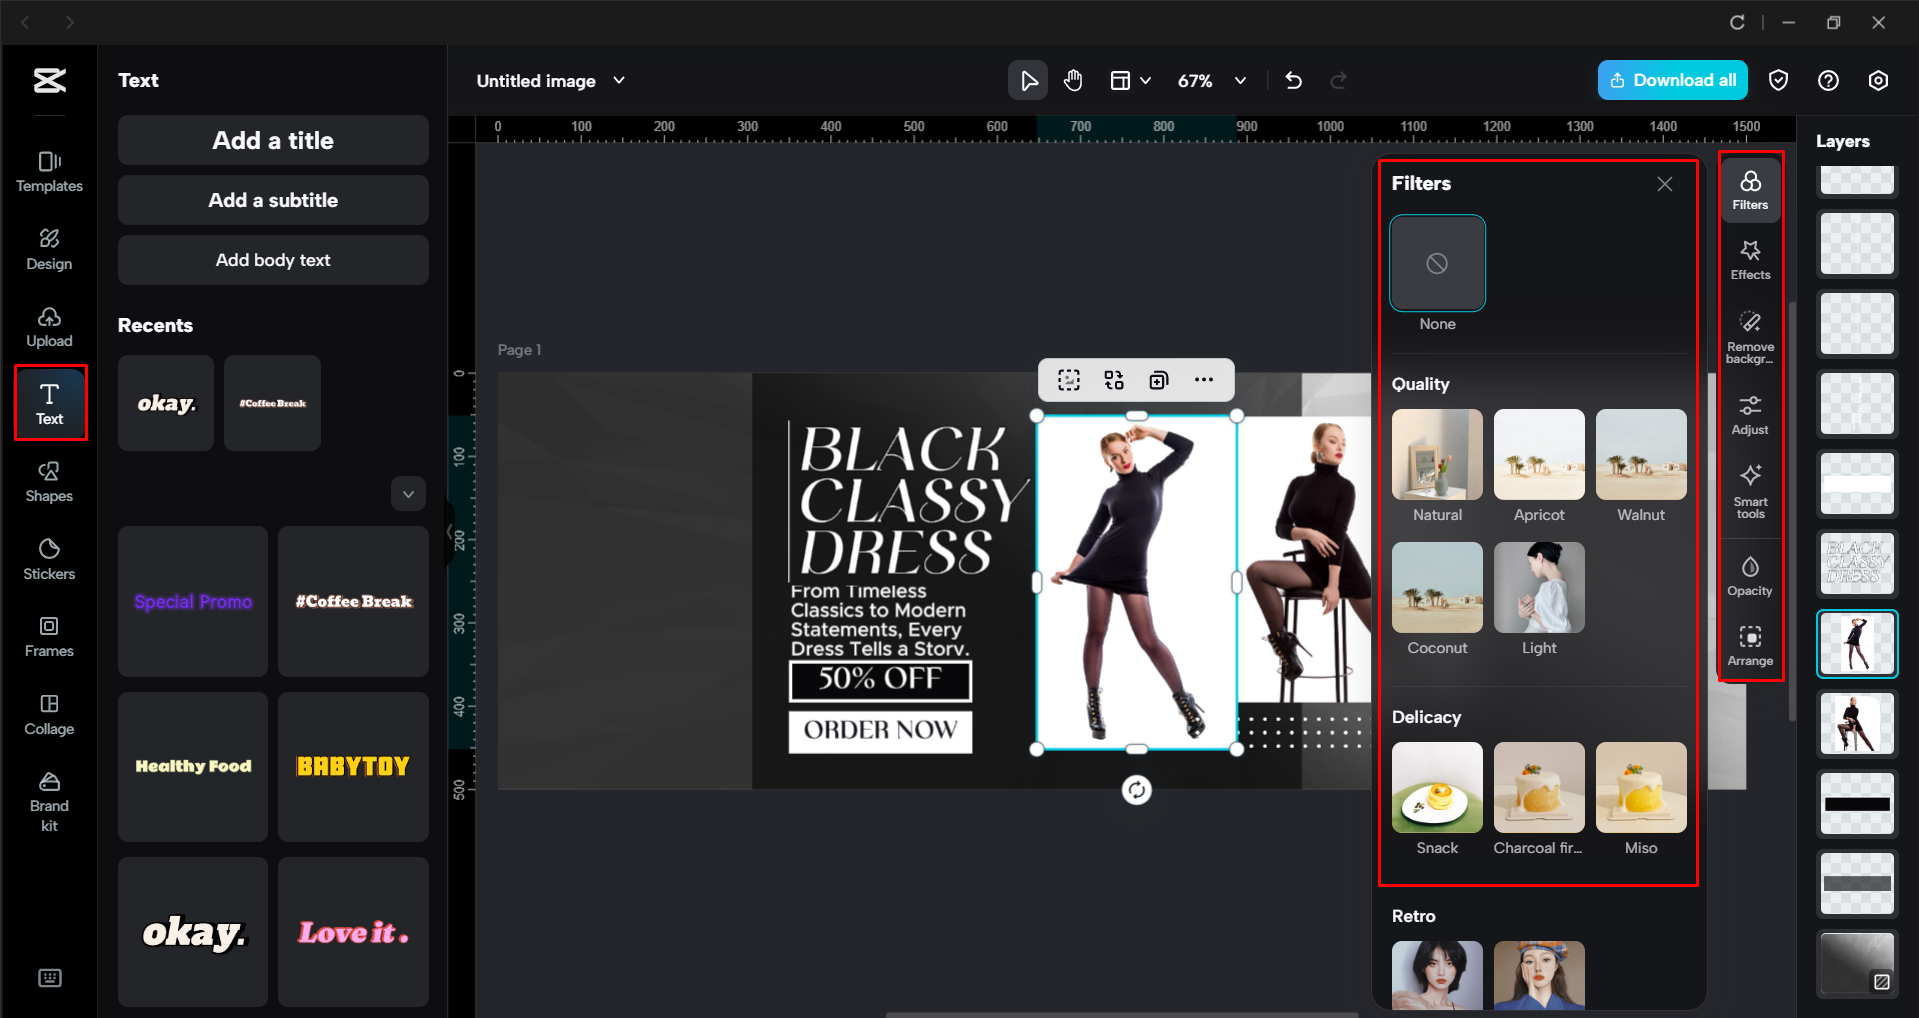Click the Download all button
This screenshot has height=1018, width=1919.
tap(1671, 80)
